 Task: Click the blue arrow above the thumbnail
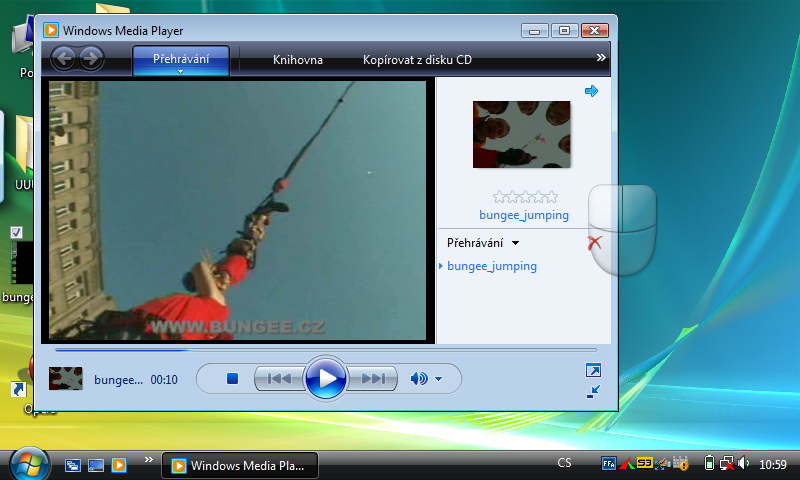[591, 91]
